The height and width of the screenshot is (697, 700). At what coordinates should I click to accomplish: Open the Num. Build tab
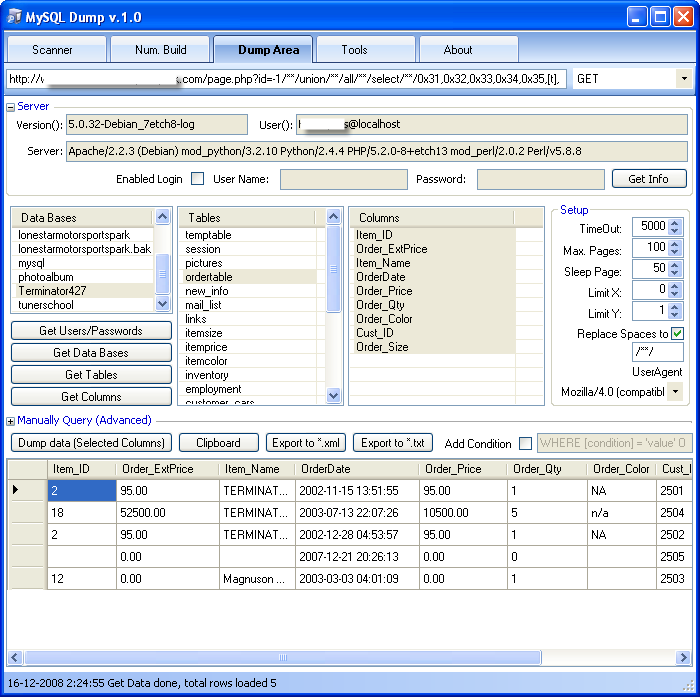click(x=160, y=50)
